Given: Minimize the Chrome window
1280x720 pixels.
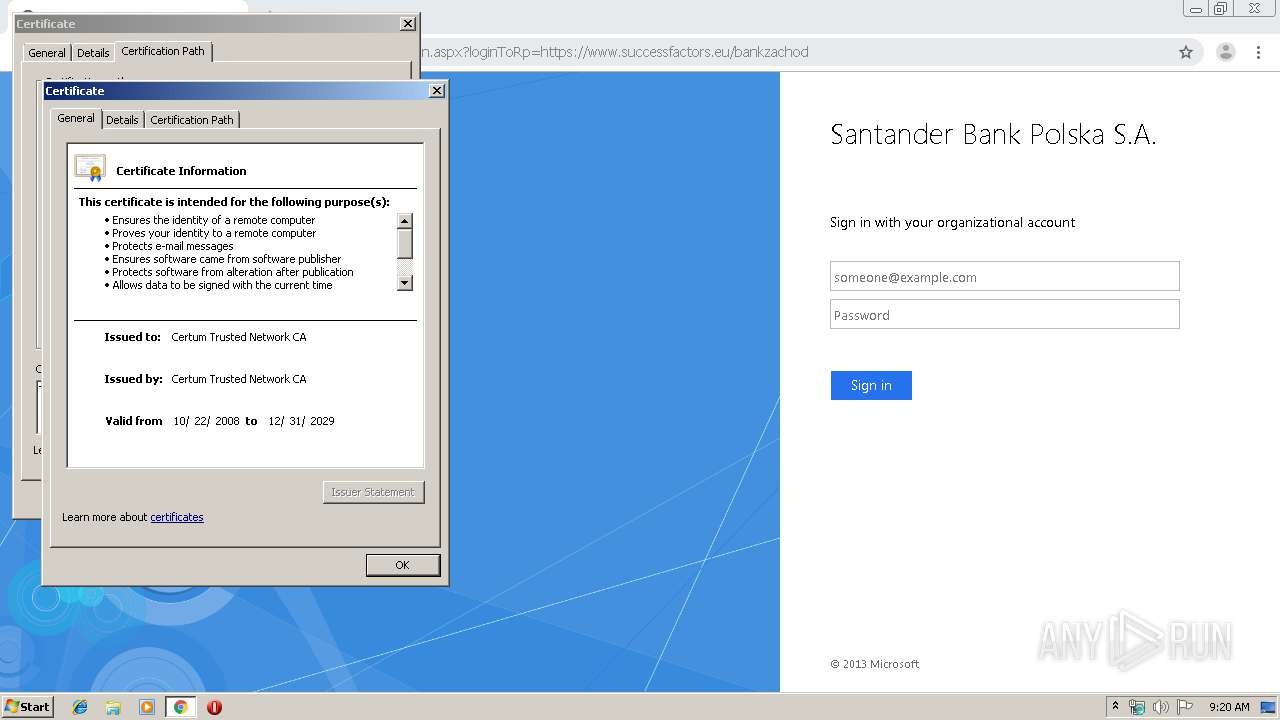Looking at the screenshot, I should pos(1195,9).
